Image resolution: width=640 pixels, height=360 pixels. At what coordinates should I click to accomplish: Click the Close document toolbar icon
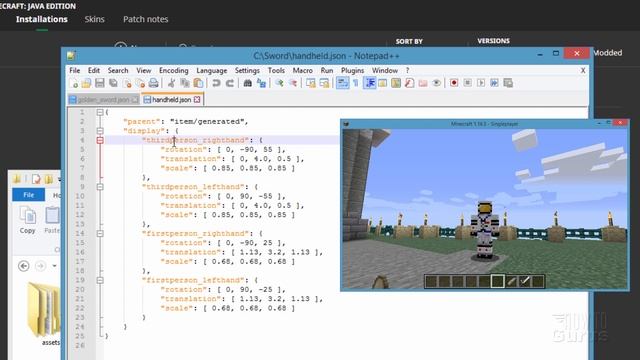tap(127, 83)
